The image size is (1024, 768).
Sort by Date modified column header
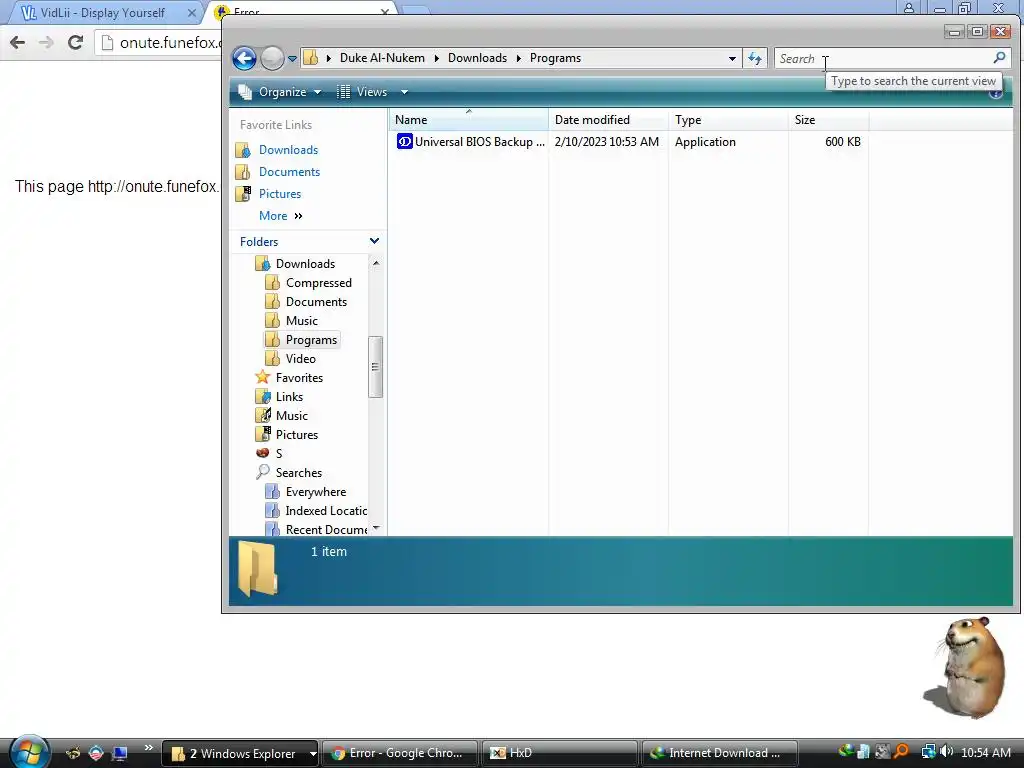(x=608, y=120)
